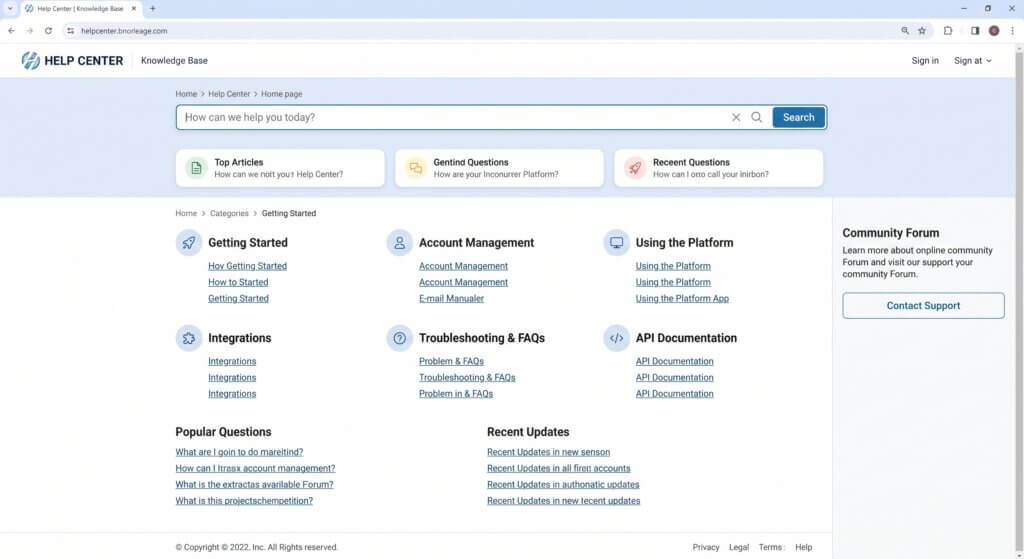This screenshot has width=1024, height=559.
Task: Click the Getting Started rocket icon
Action: tap(189, 243)
